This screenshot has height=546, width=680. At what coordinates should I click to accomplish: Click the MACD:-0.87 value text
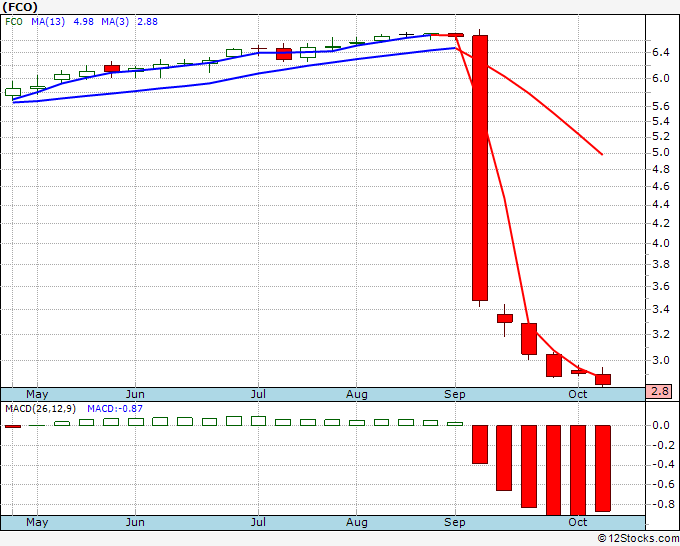click(115, 409)
